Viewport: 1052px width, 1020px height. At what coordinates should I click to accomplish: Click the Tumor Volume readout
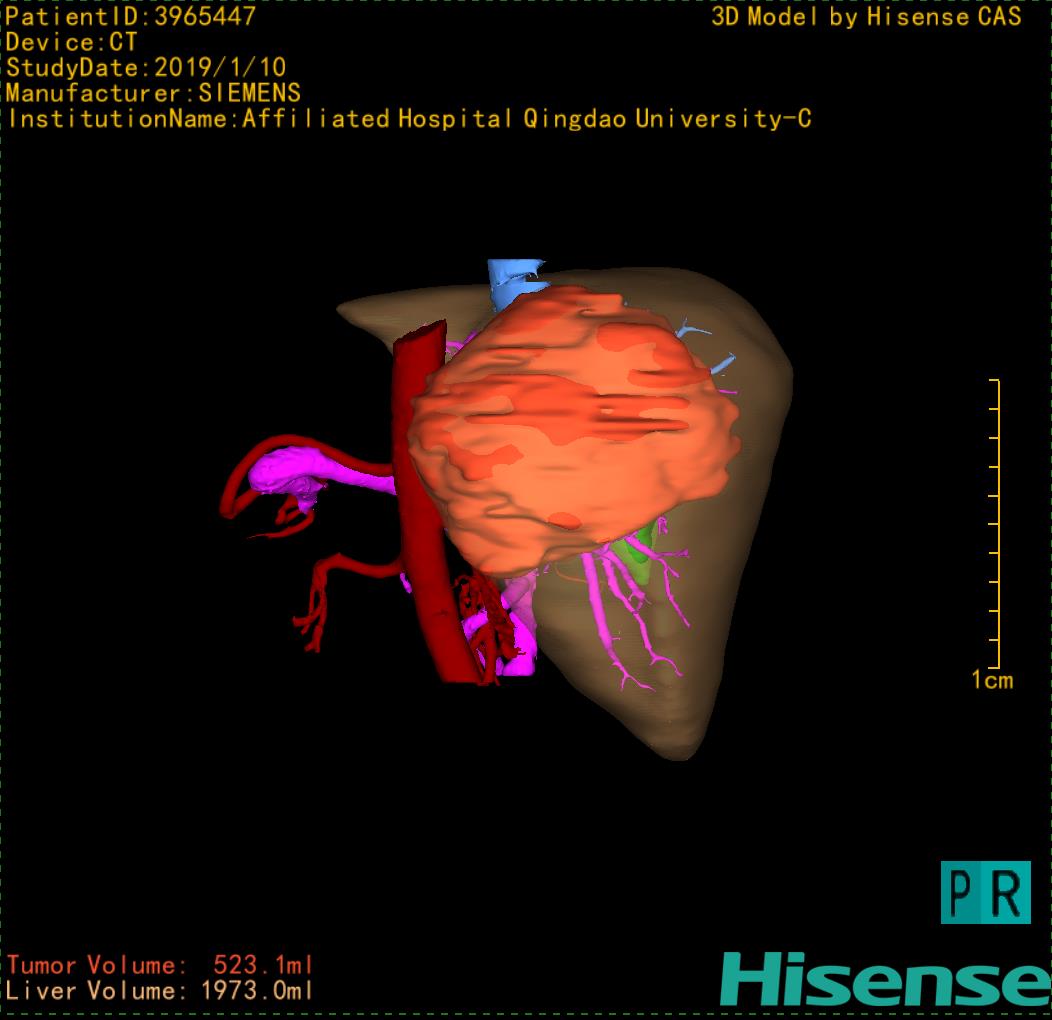(160, 965)
